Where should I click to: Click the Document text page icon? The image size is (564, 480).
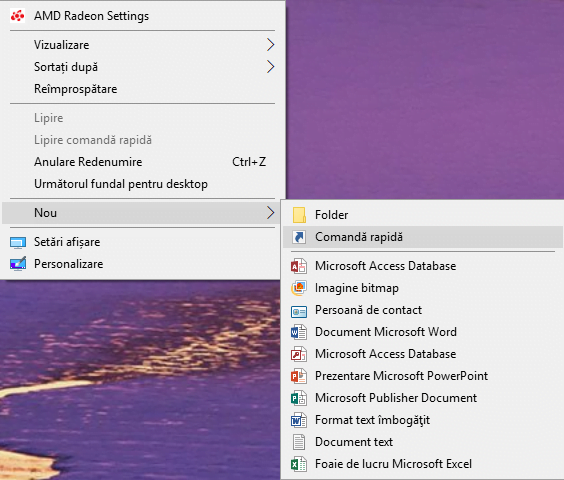click(299, 442)
